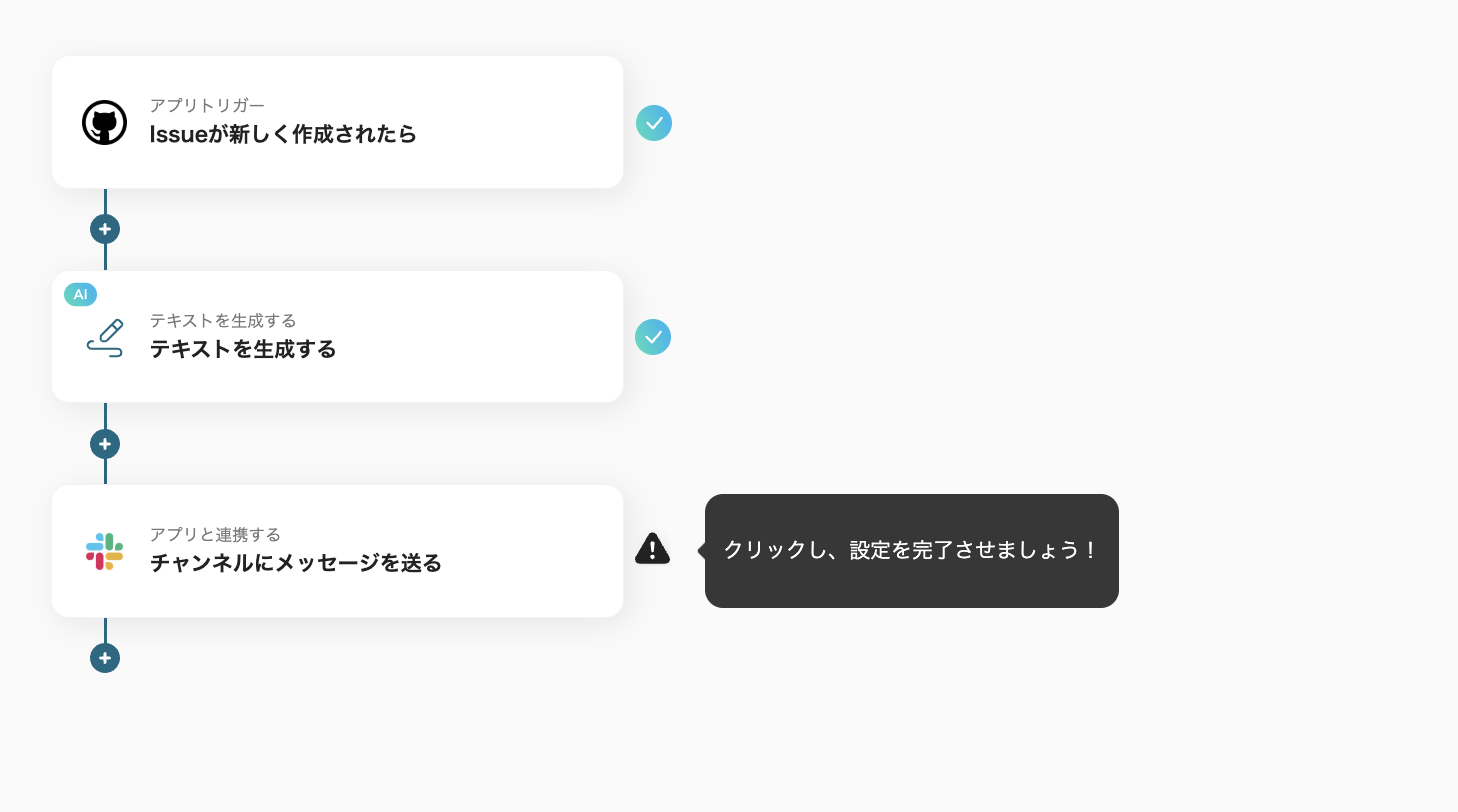Click the warning triangle icon beside Slack step
The width and height of the screenshot is (1458, 812).
pyautogui.click(x=652, y=549)
